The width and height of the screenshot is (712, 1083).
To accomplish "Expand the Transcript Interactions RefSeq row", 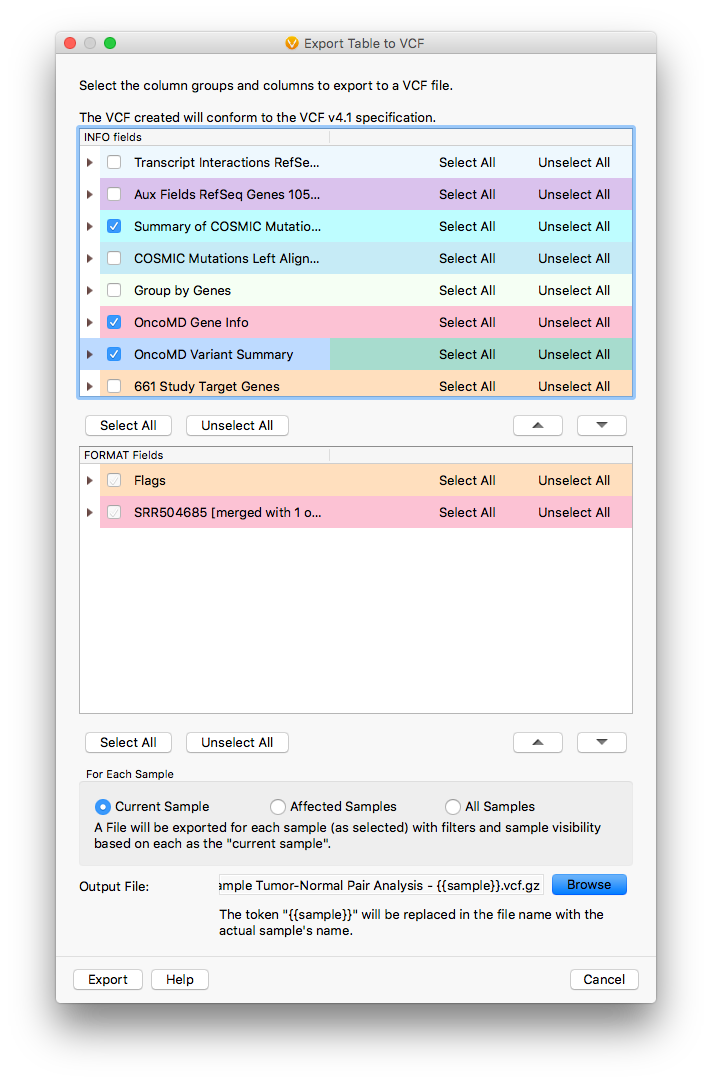I will point(90,162).
